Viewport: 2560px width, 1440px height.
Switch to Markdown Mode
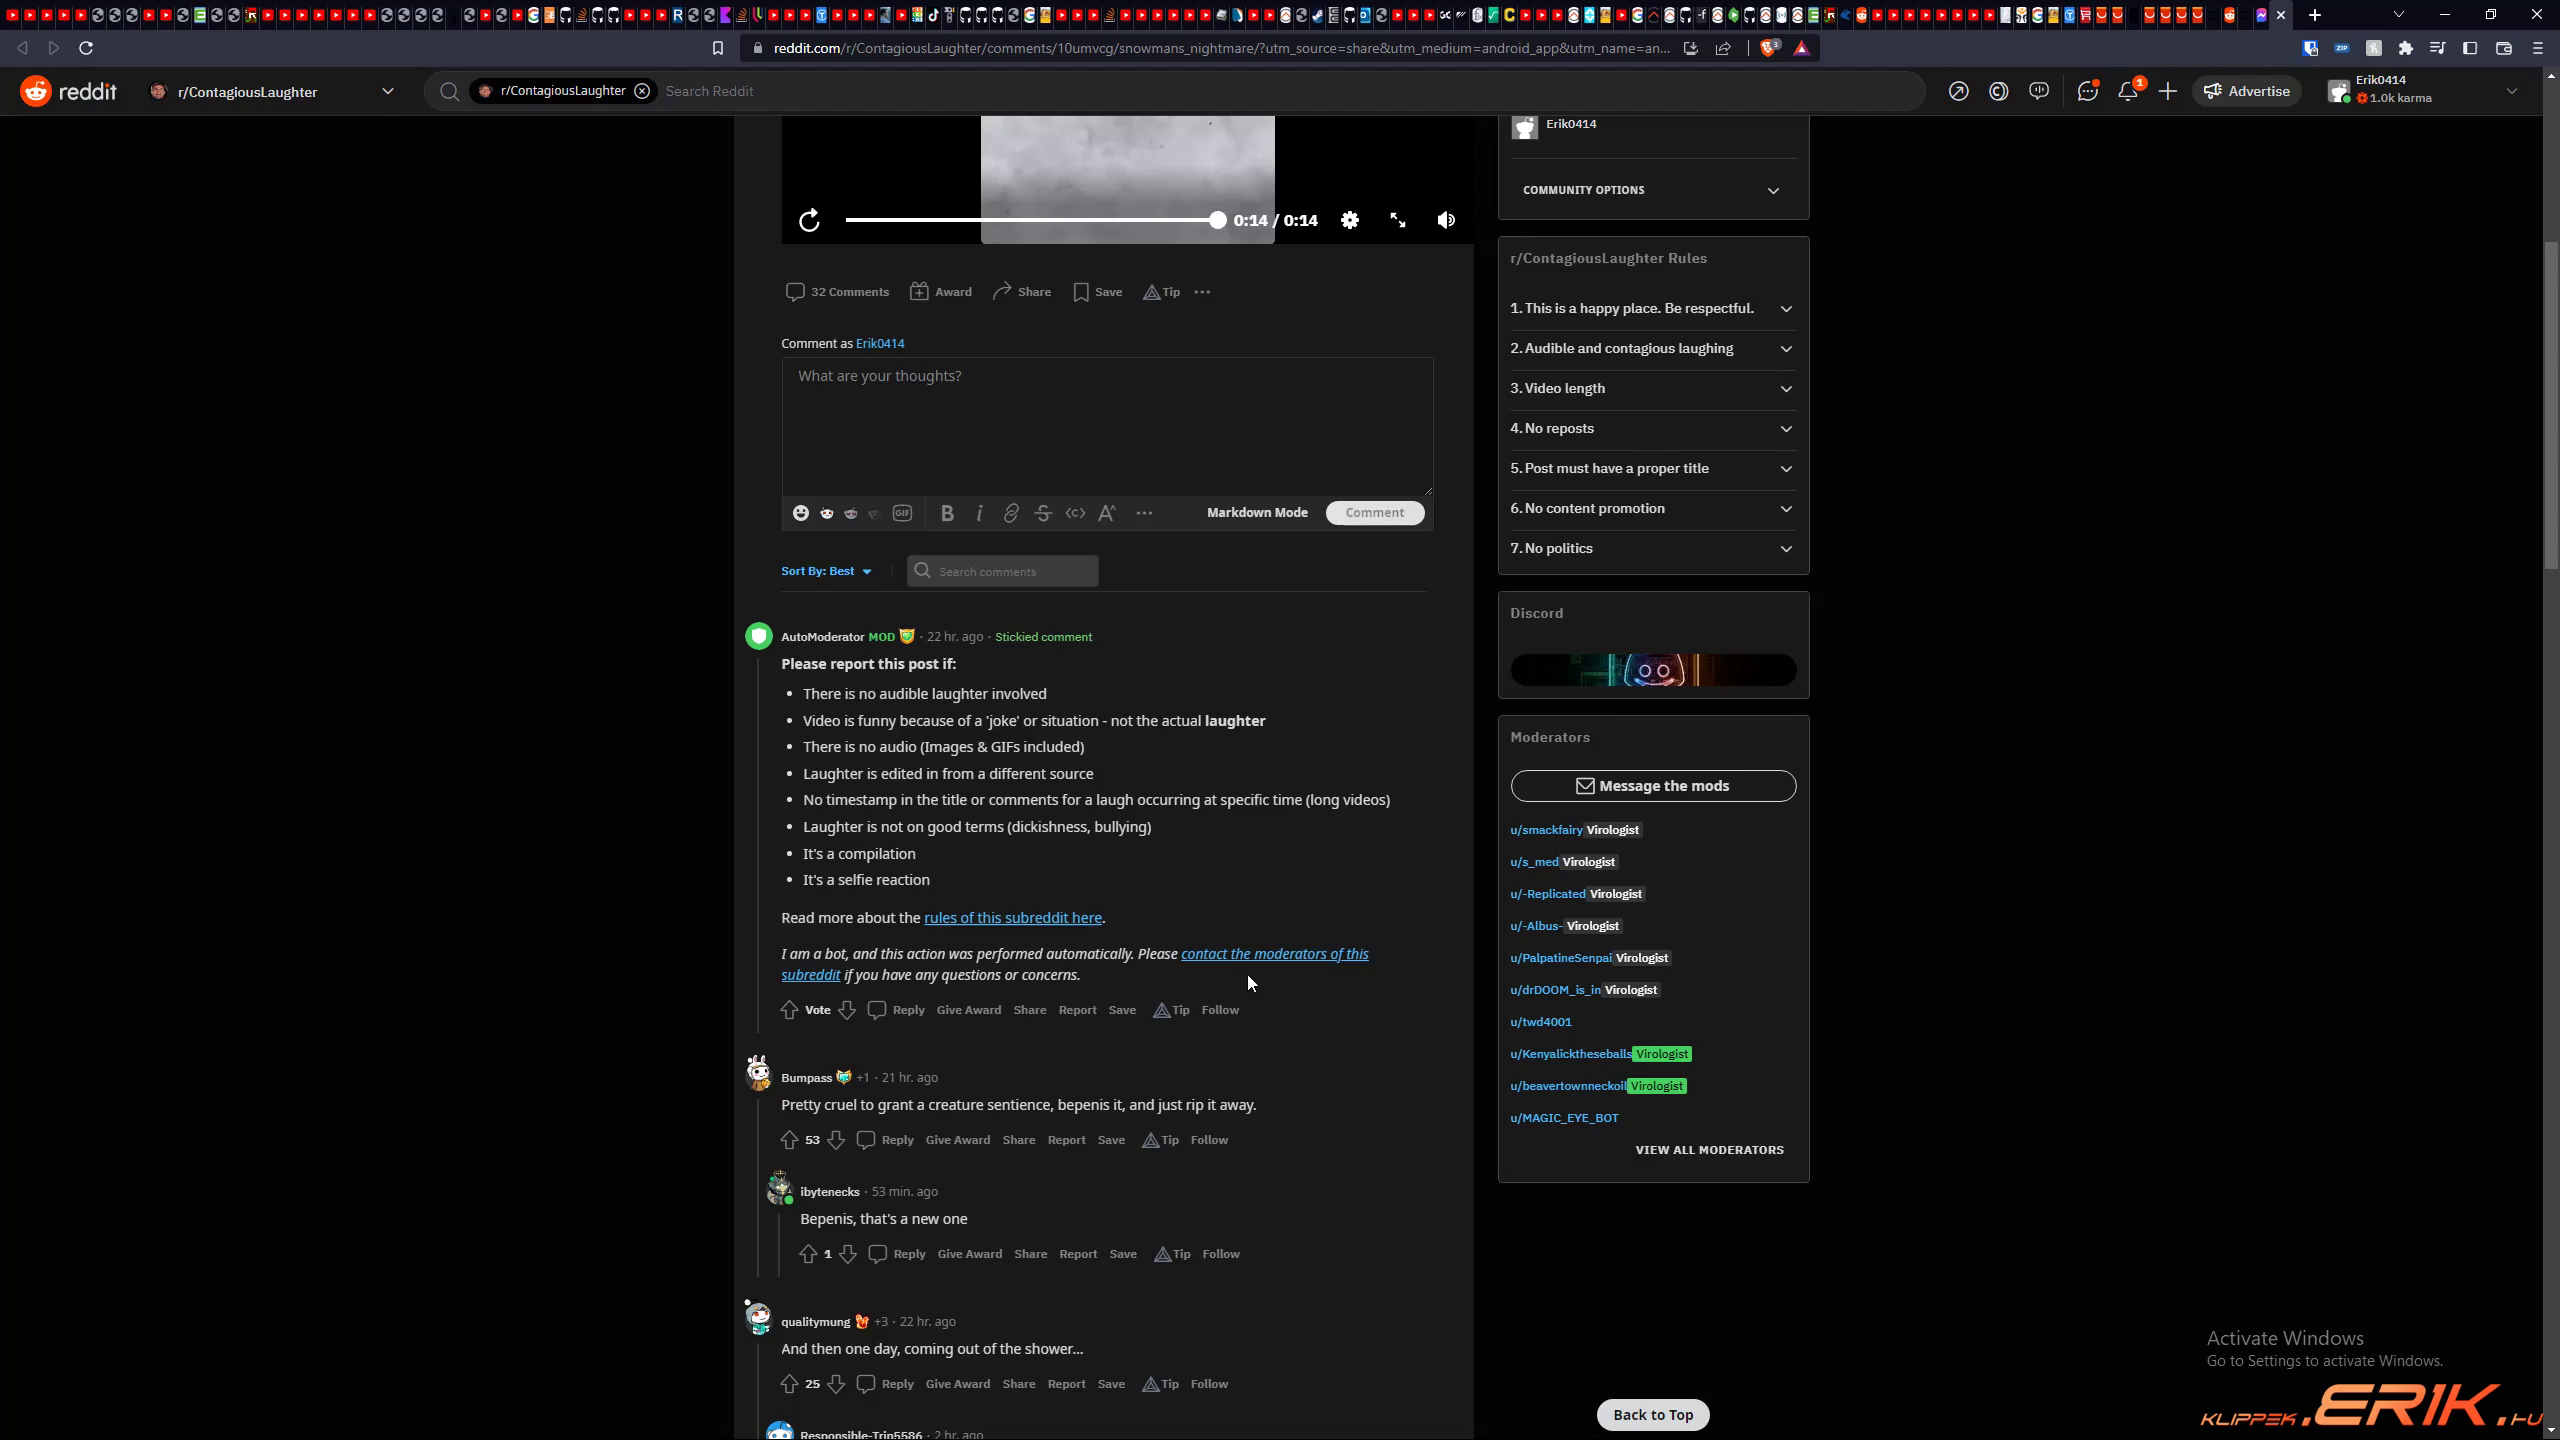tap(1257, 512)
